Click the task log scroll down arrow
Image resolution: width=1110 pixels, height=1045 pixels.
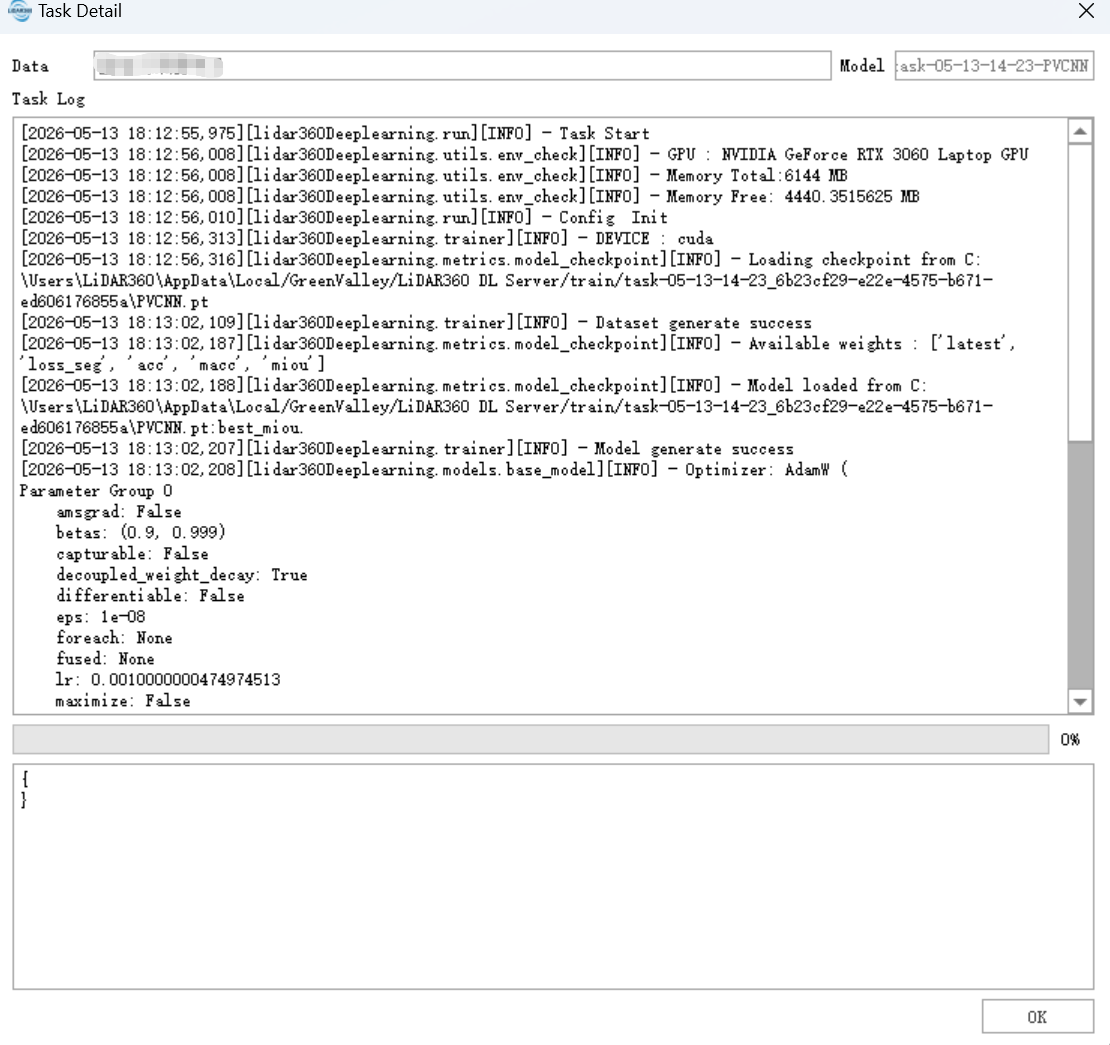[x=1080, y=702]
